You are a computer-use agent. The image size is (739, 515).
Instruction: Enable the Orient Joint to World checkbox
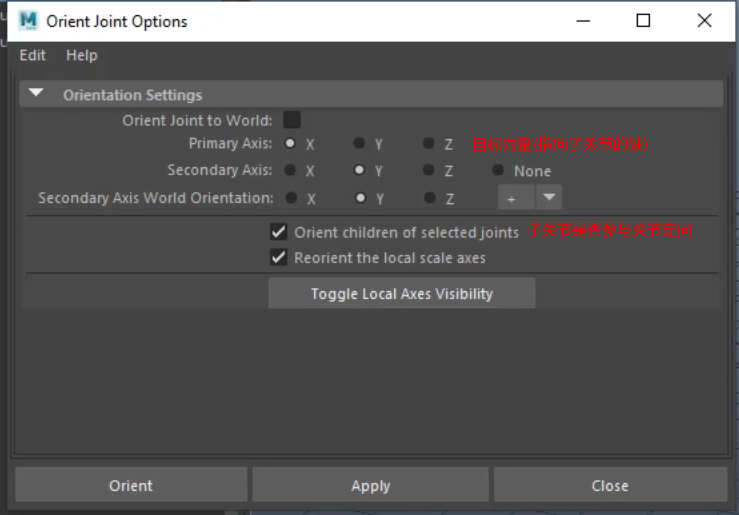(x=292, y=120)
